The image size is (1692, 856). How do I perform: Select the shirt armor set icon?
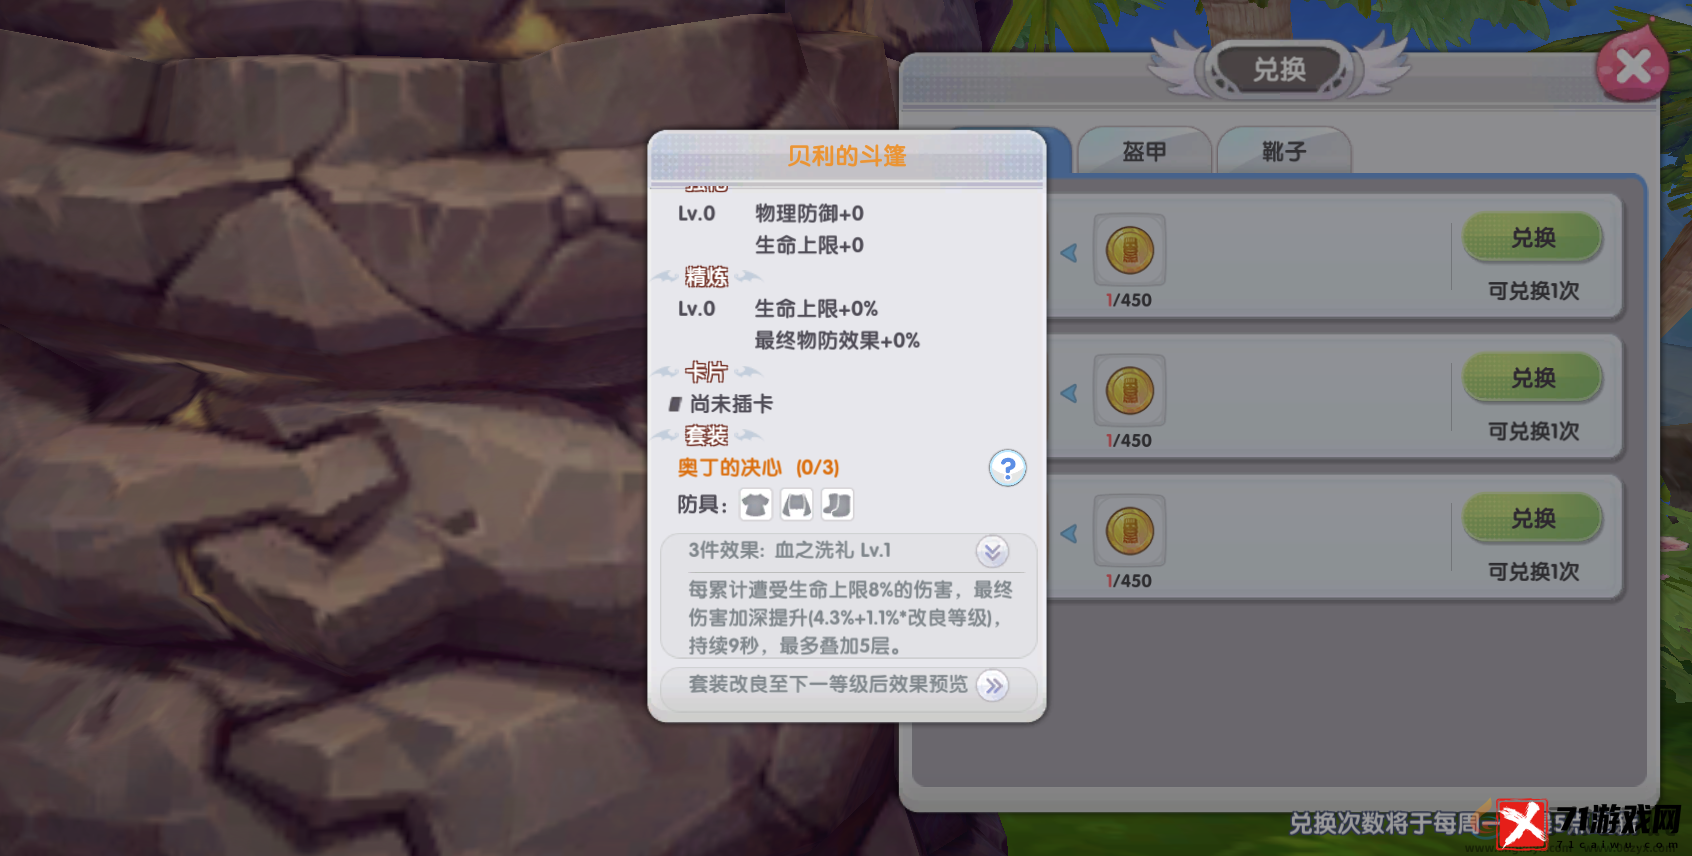point(755,505)
